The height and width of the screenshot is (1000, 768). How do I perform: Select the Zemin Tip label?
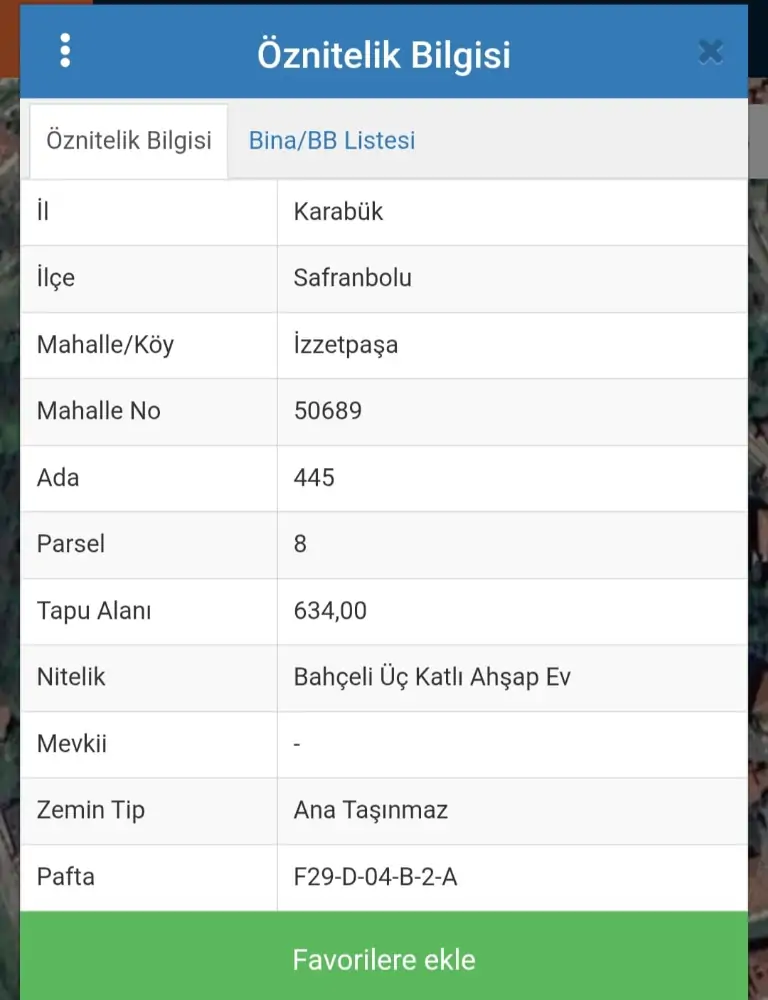[x=90, y=810]
